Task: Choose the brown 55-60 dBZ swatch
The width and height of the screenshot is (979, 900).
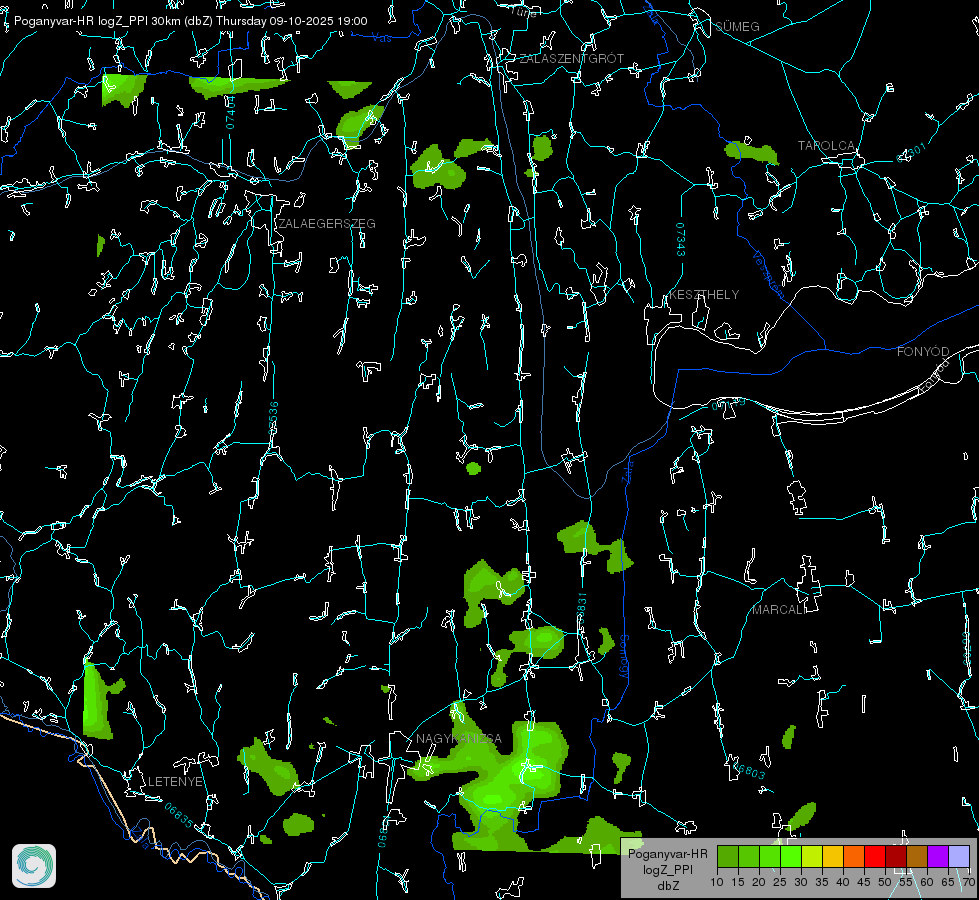Action: [917, 856]
